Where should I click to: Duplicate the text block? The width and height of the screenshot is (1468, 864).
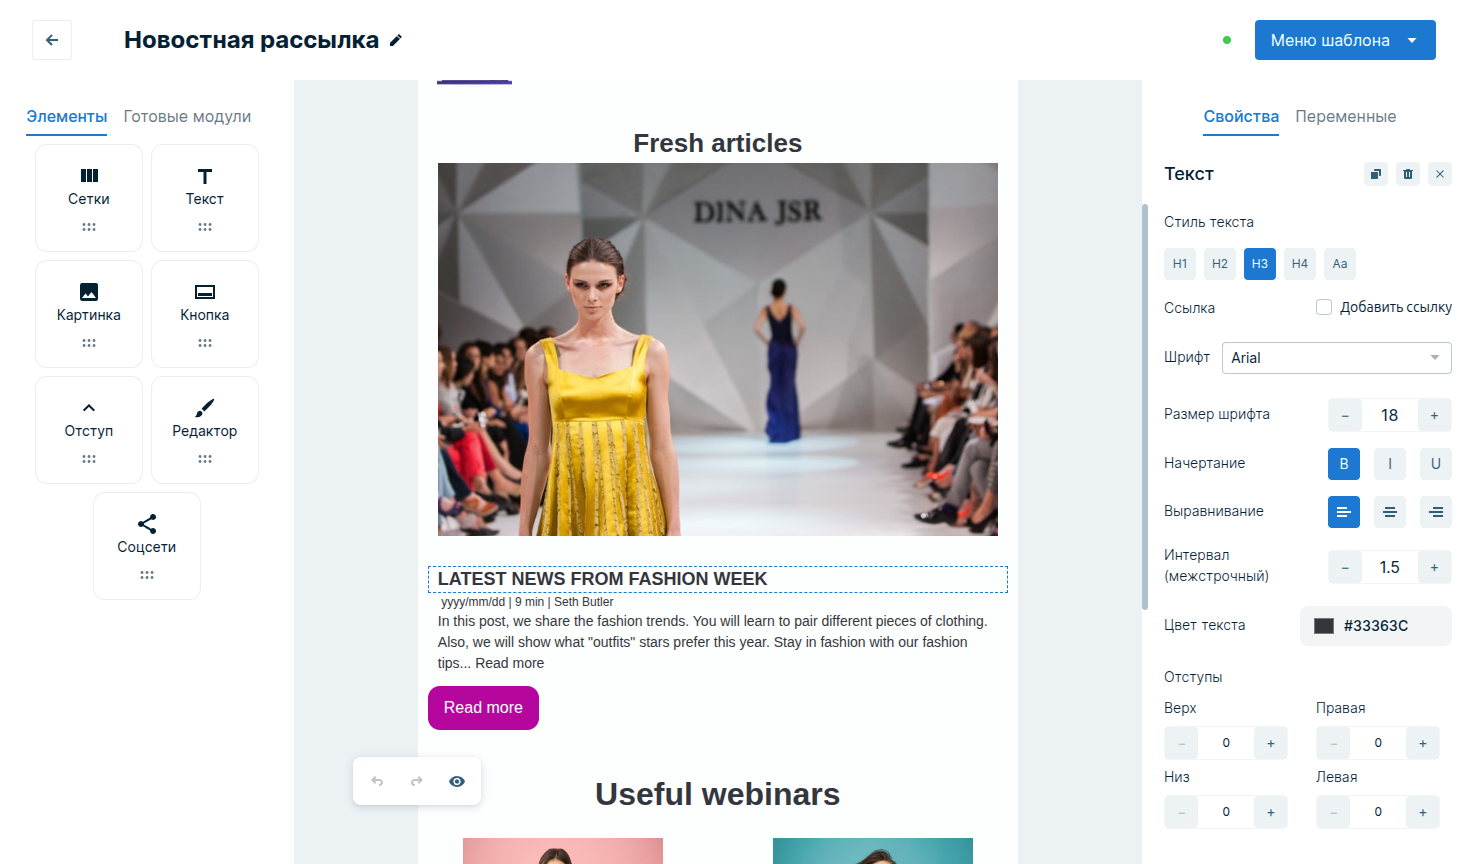pyautogui.click(x=1376, y=174)
